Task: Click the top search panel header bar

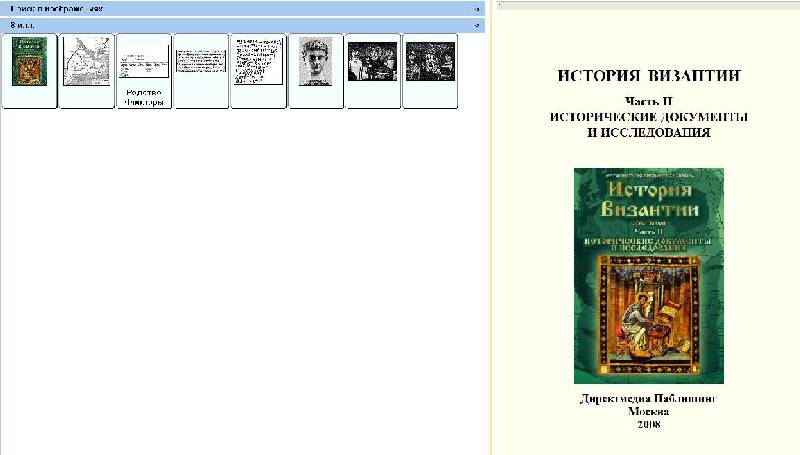Action: (242, 9)
